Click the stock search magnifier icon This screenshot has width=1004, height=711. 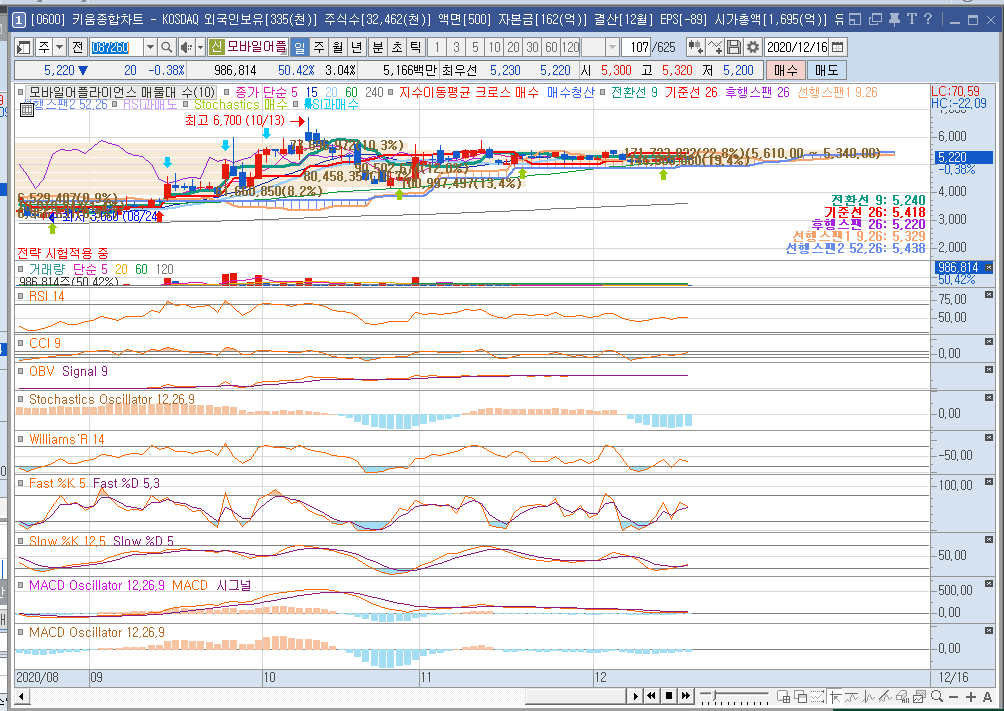click(x=166, y=47)
